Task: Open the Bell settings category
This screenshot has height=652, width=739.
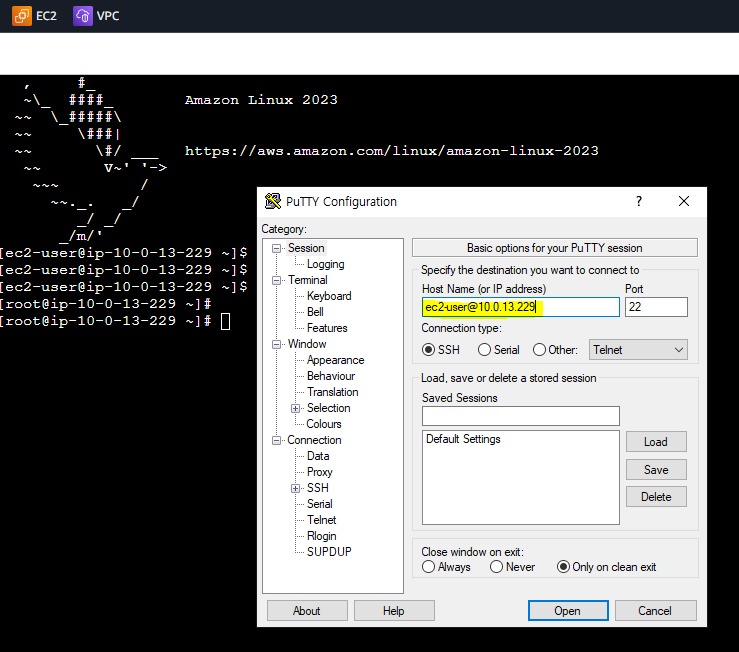Action: (315, 312)
